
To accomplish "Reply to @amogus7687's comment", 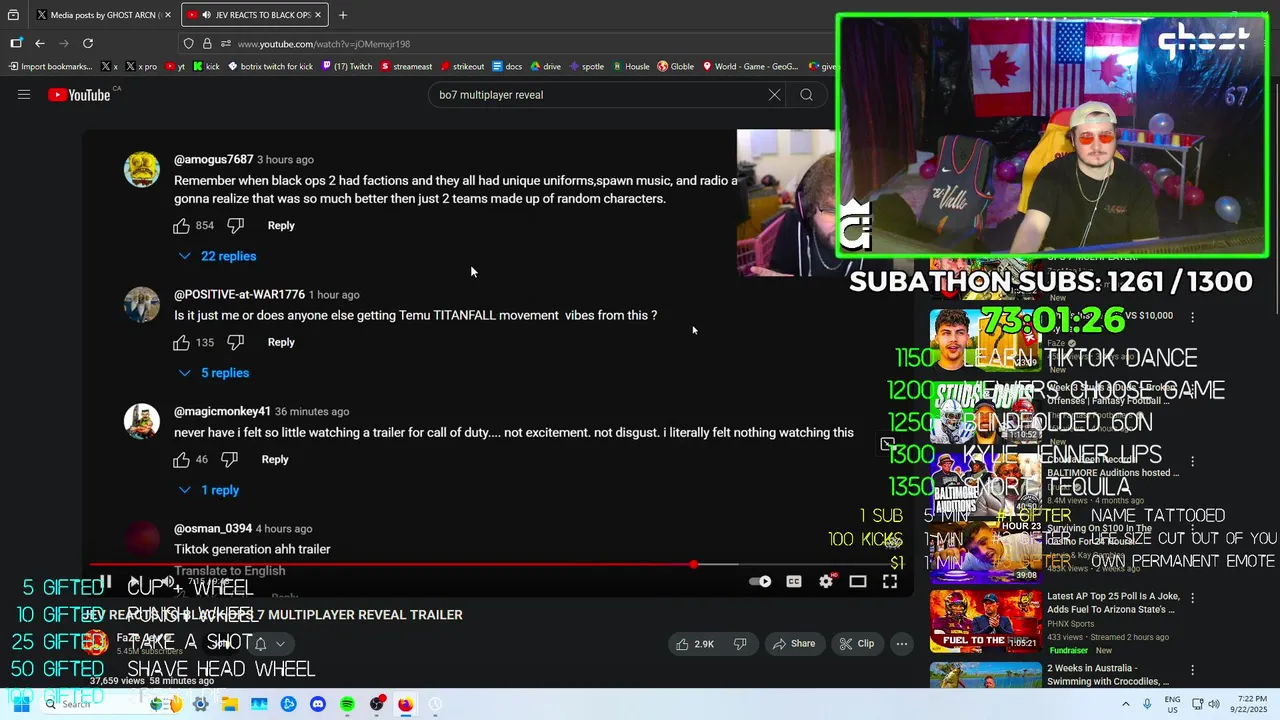I will click(x=281, y=226).
